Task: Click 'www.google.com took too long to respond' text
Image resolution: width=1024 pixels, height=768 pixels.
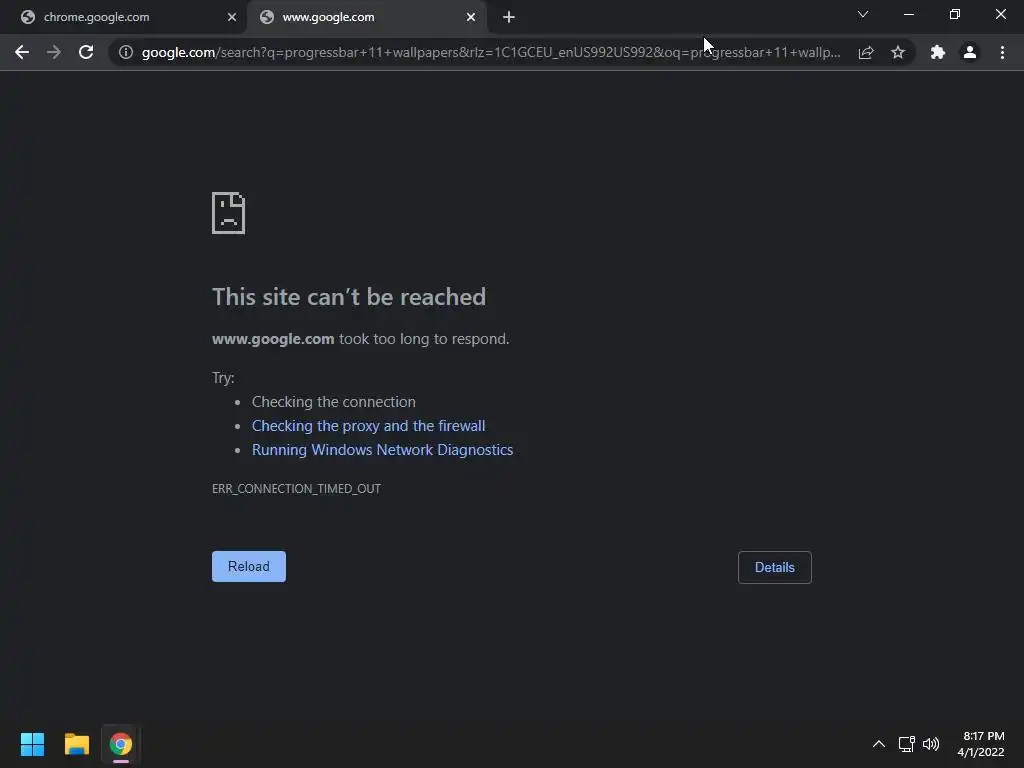Action: (x=360, y=339)
